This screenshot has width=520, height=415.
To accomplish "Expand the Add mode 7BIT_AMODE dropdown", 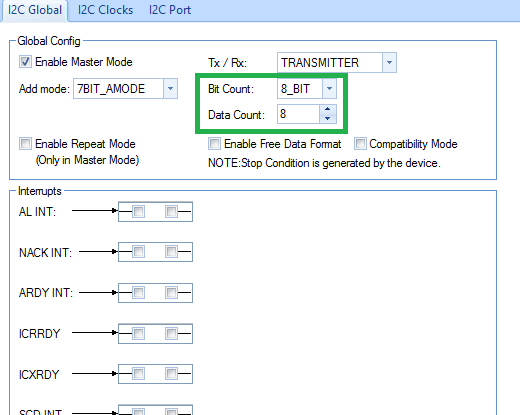I will [x=170, y=89].
